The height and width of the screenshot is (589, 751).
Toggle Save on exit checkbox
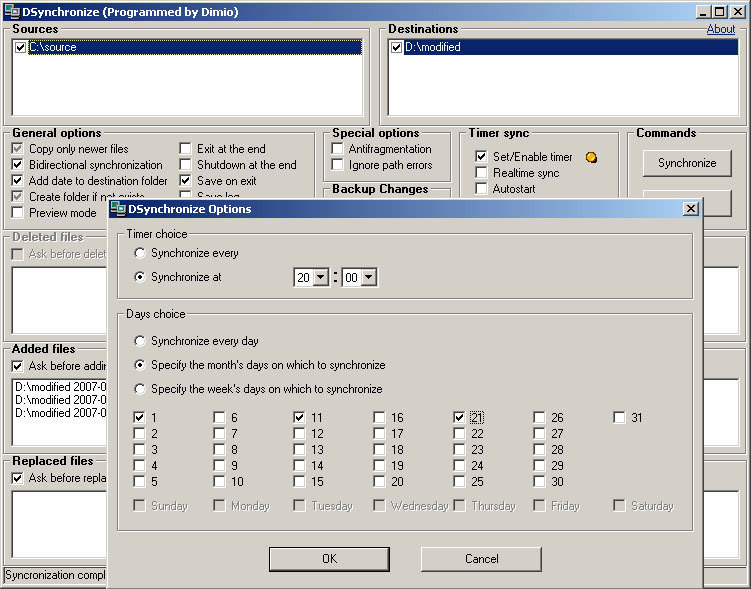pyautogui.click(x=186, y=181)
